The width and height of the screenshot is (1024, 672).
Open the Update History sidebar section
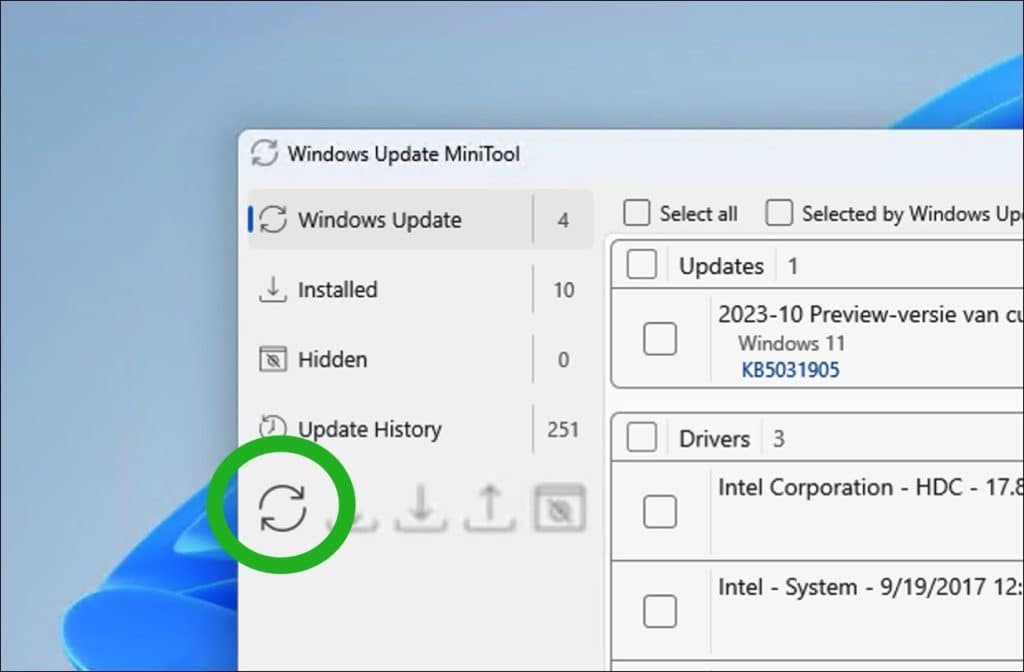[x=421, y=429]
